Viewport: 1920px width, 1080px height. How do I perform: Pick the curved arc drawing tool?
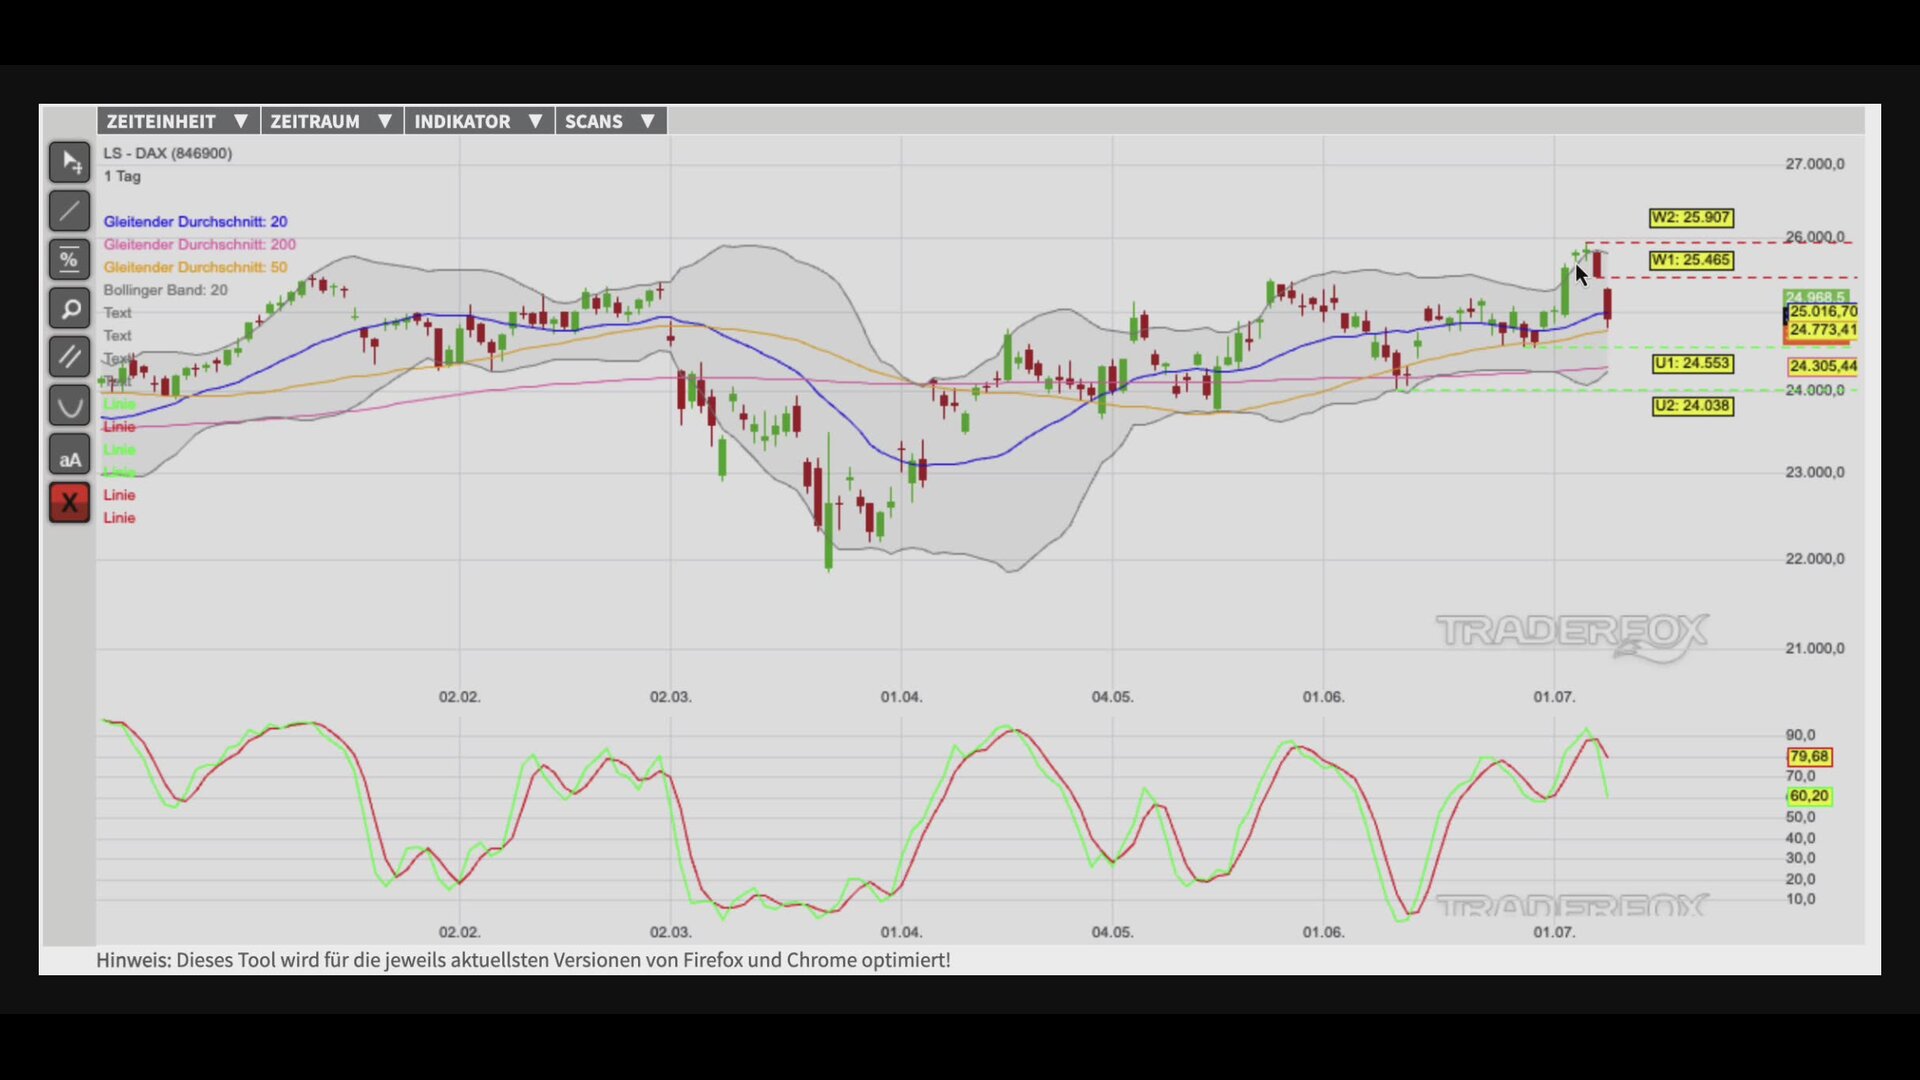(x=70, y=406)
